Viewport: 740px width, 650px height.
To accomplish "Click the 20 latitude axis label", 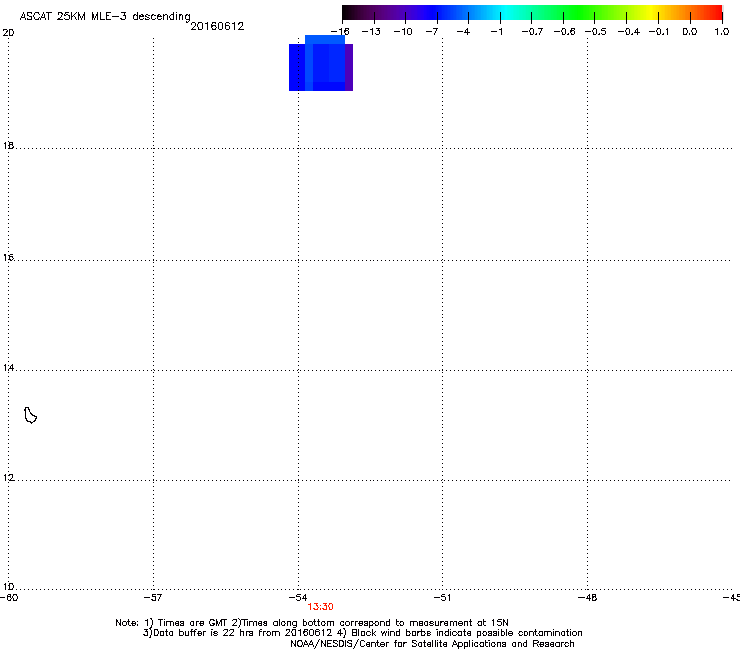I will click(8, 33).
